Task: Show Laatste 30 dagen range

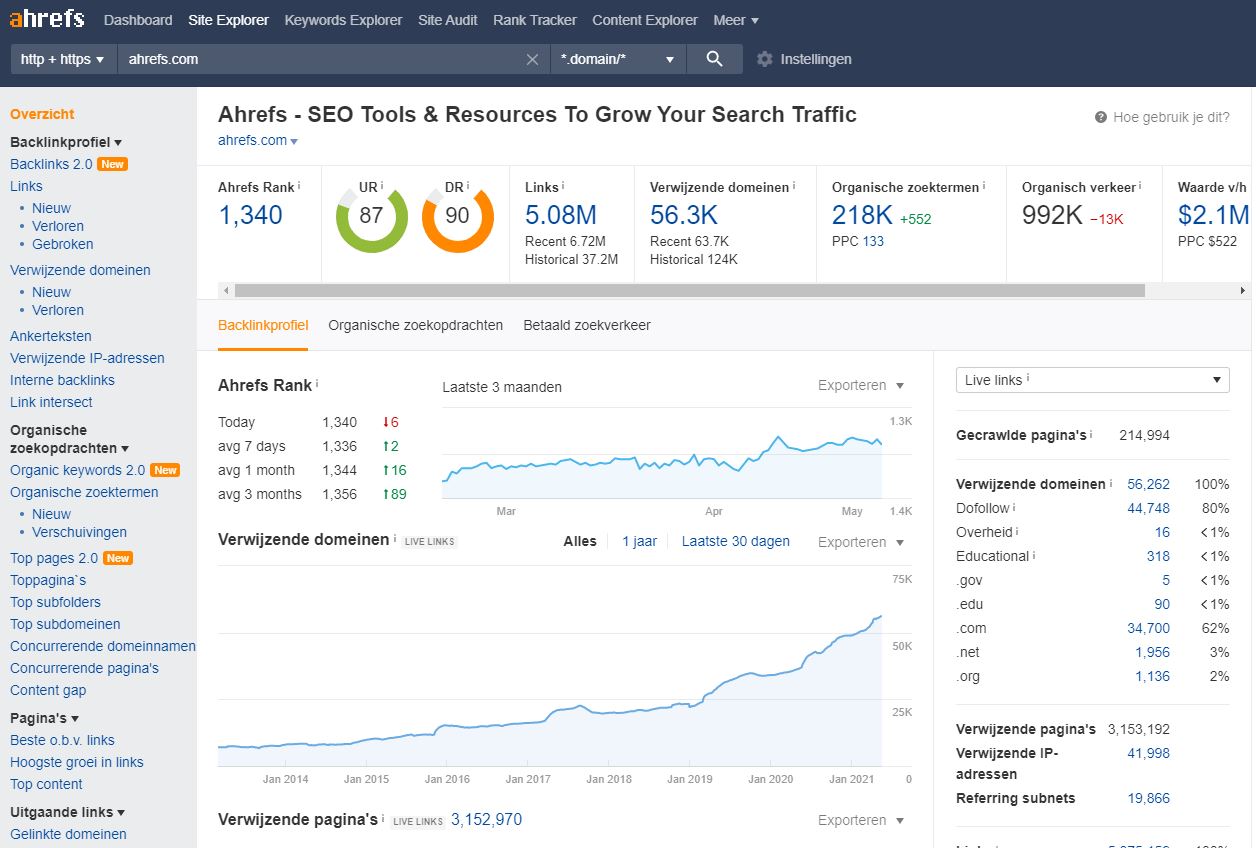Action: [736, 541]
